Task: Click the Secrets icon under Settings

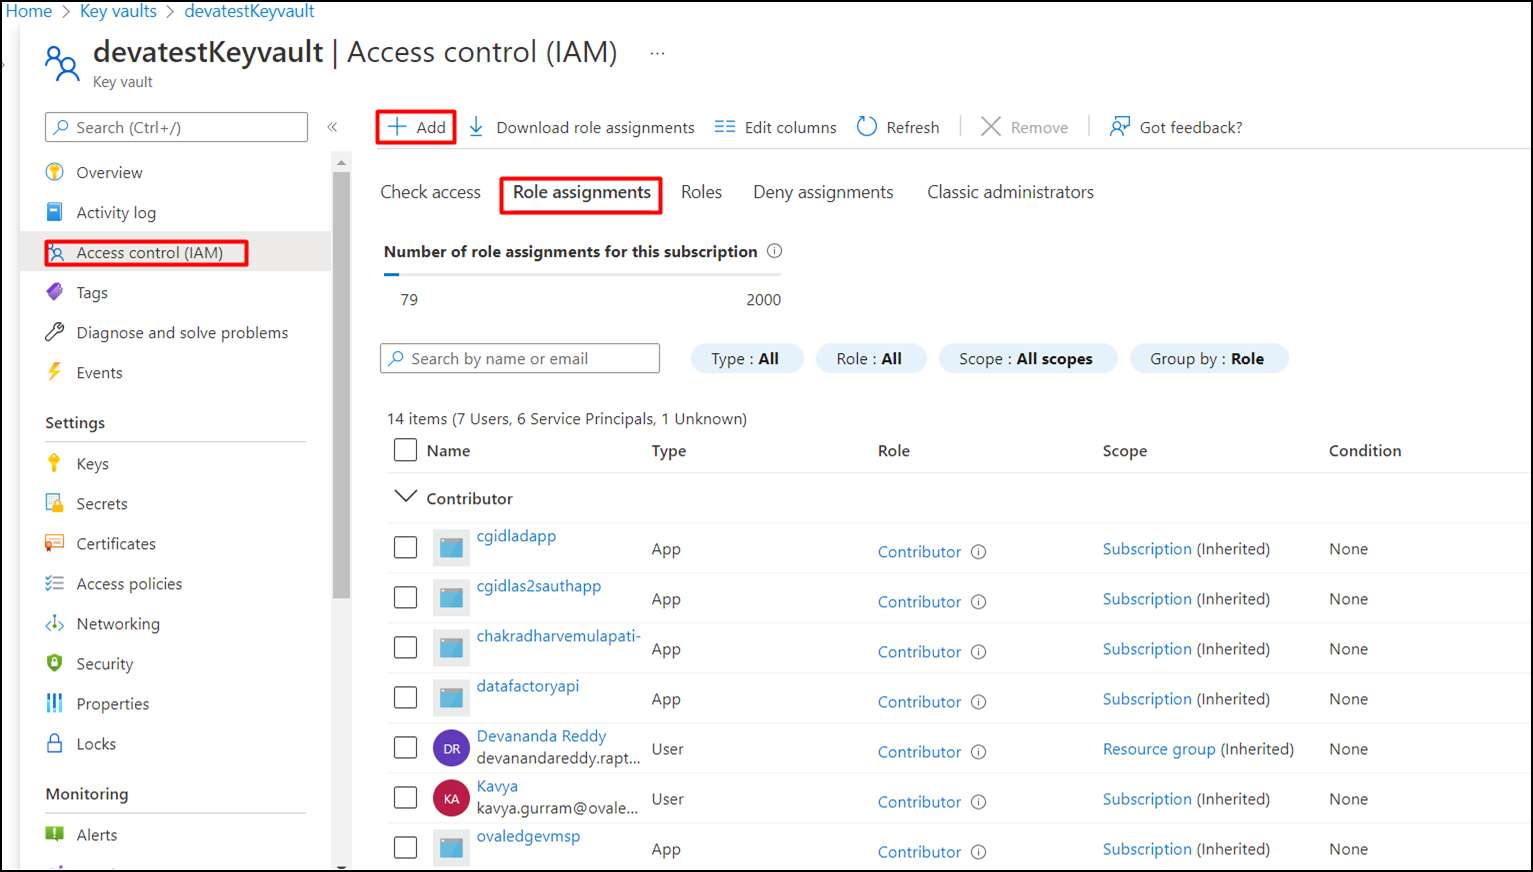Action: click(x=55, y=503)
